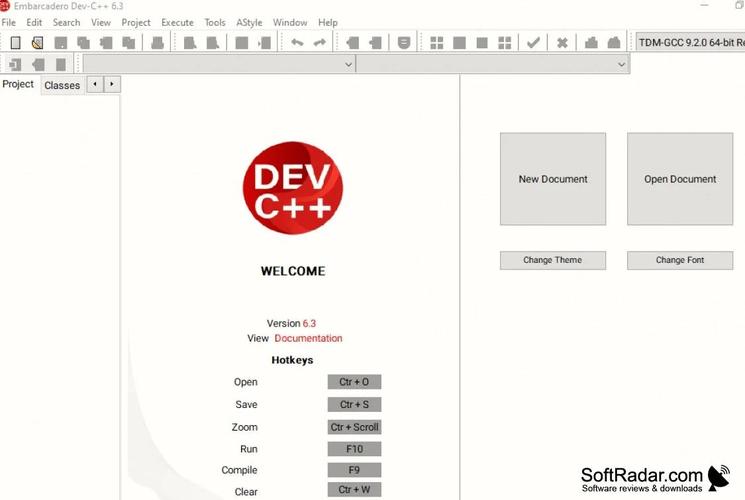Image resolution: width=745 pixels, height=500 pixels.
Task: Click the New file toolbar icon
Action: [x=15, y=43]
